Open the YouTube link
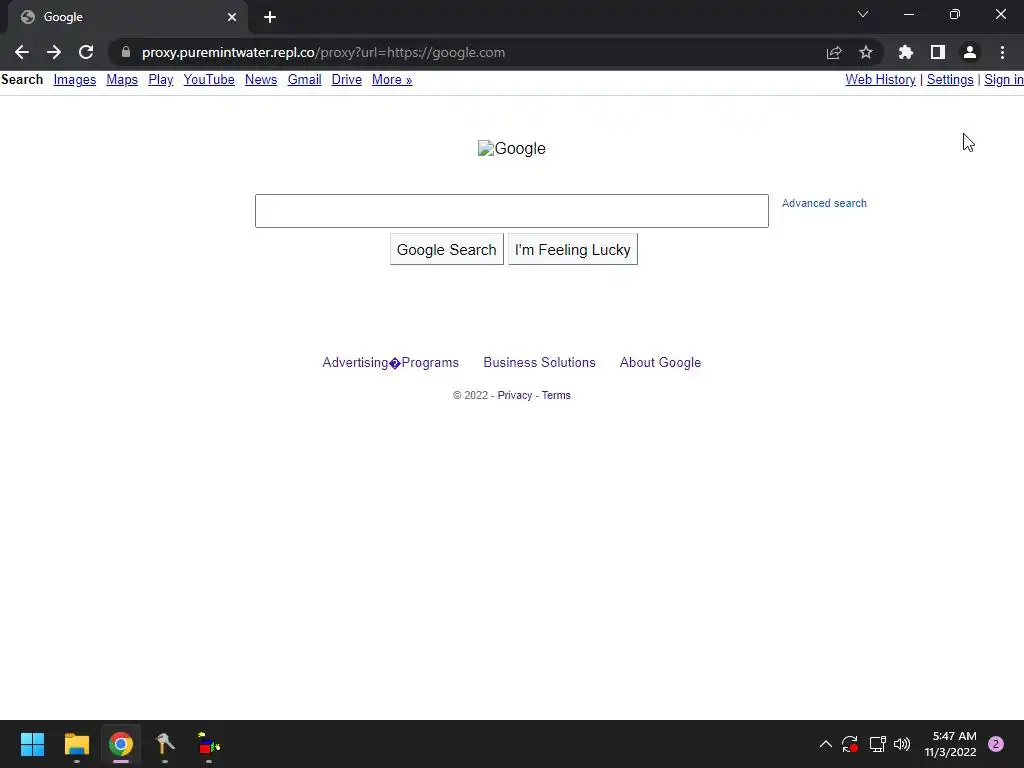Image resolution: width=1024 pixels, height=768 pixels. [x=209, y=80]
